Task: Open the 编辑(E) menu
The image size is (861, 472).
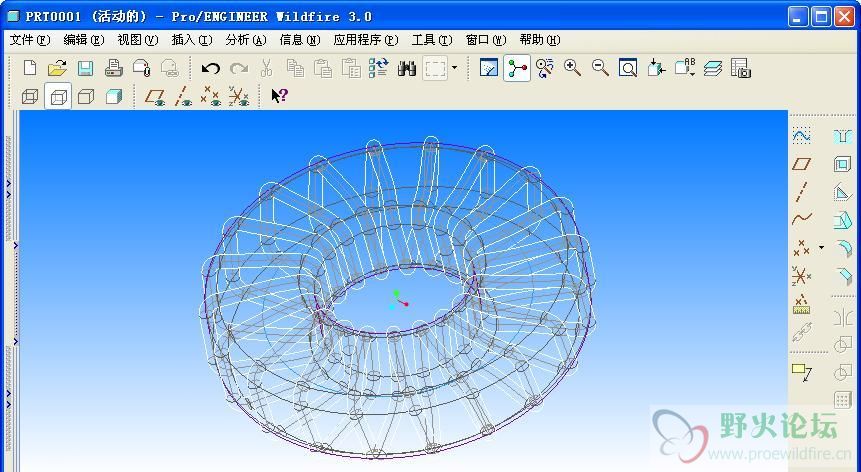Action: [x=83, y=40]
